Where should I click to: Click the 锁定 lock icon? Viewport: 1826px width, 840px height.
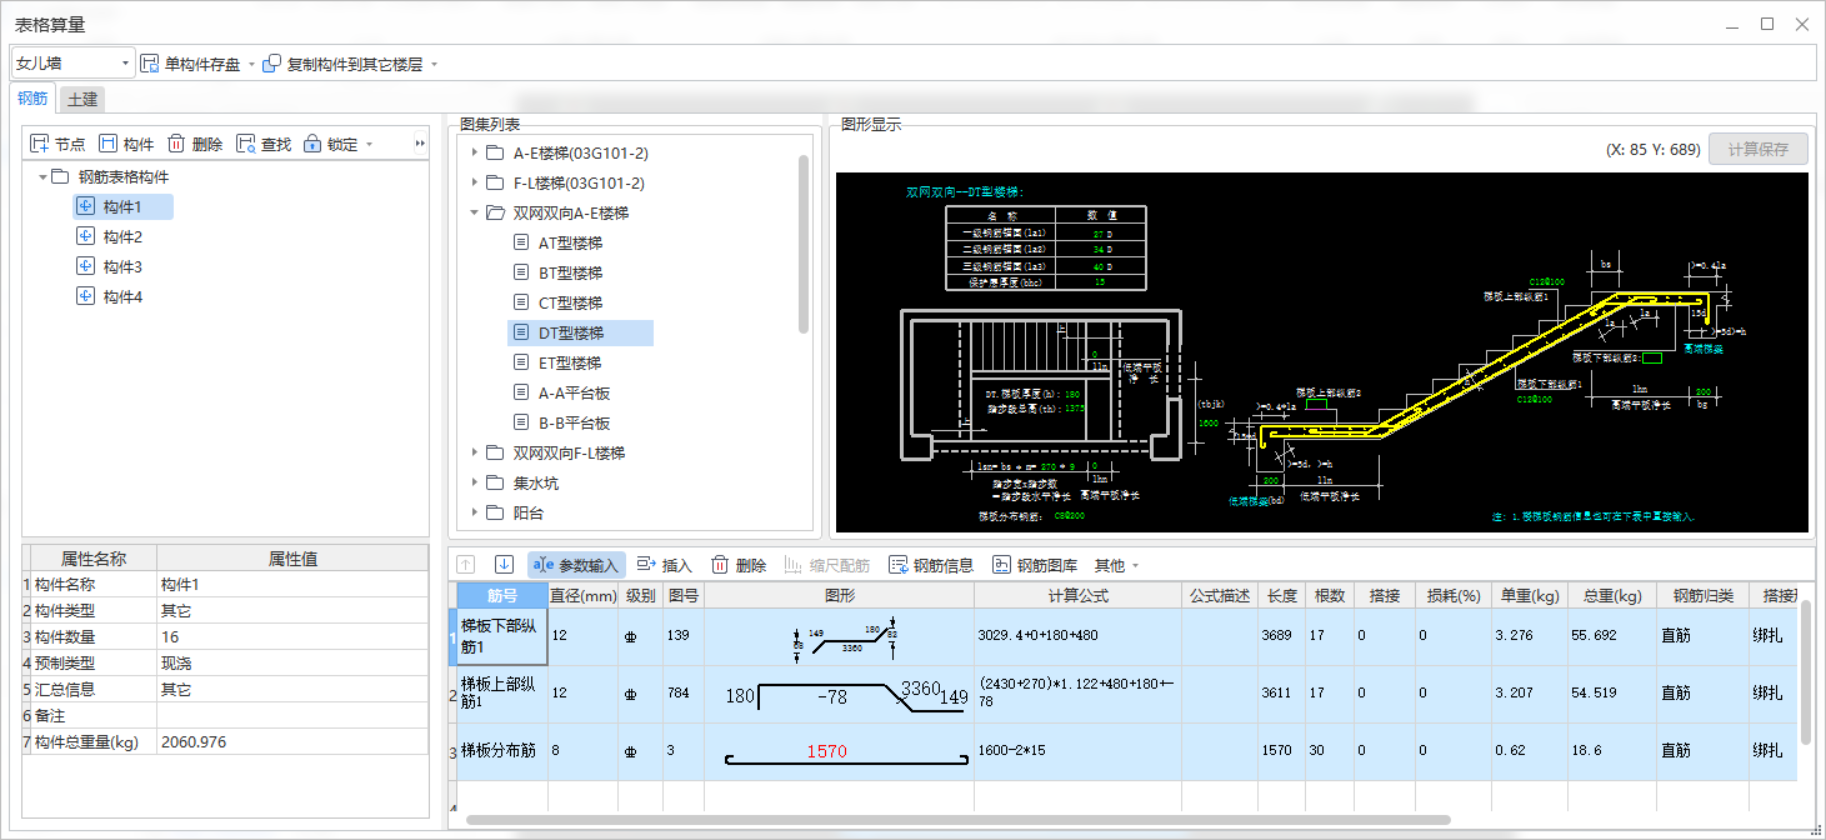click(x=313, y=144)
